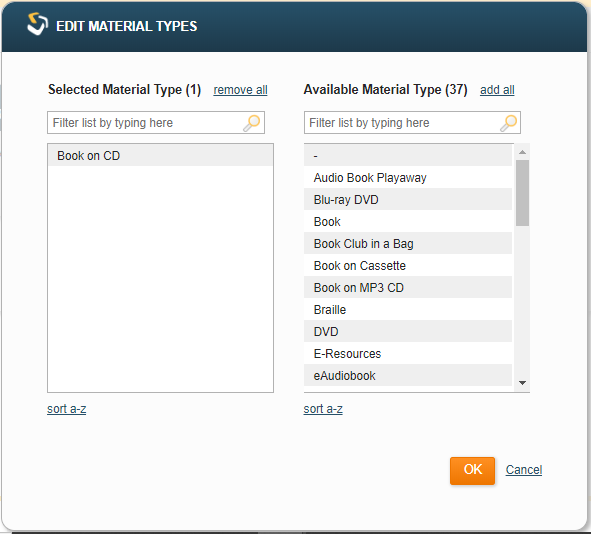The height and width of the screenshot is (534, 591).
Task: Select 'Audio Book Playaway' from available list
Action: [408, 177]
